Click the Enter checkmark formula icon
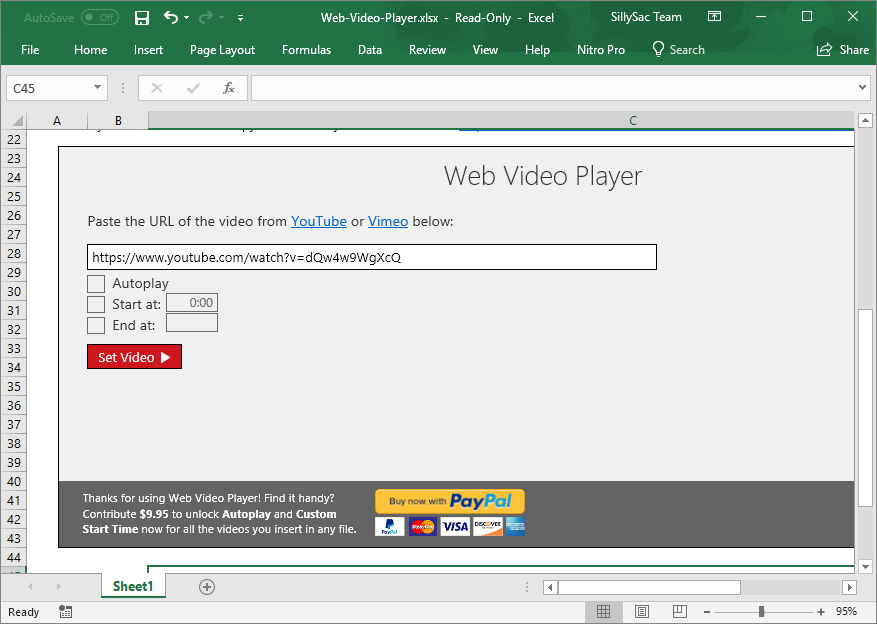This screenshot has height=624, width=877. pos(193,88)
